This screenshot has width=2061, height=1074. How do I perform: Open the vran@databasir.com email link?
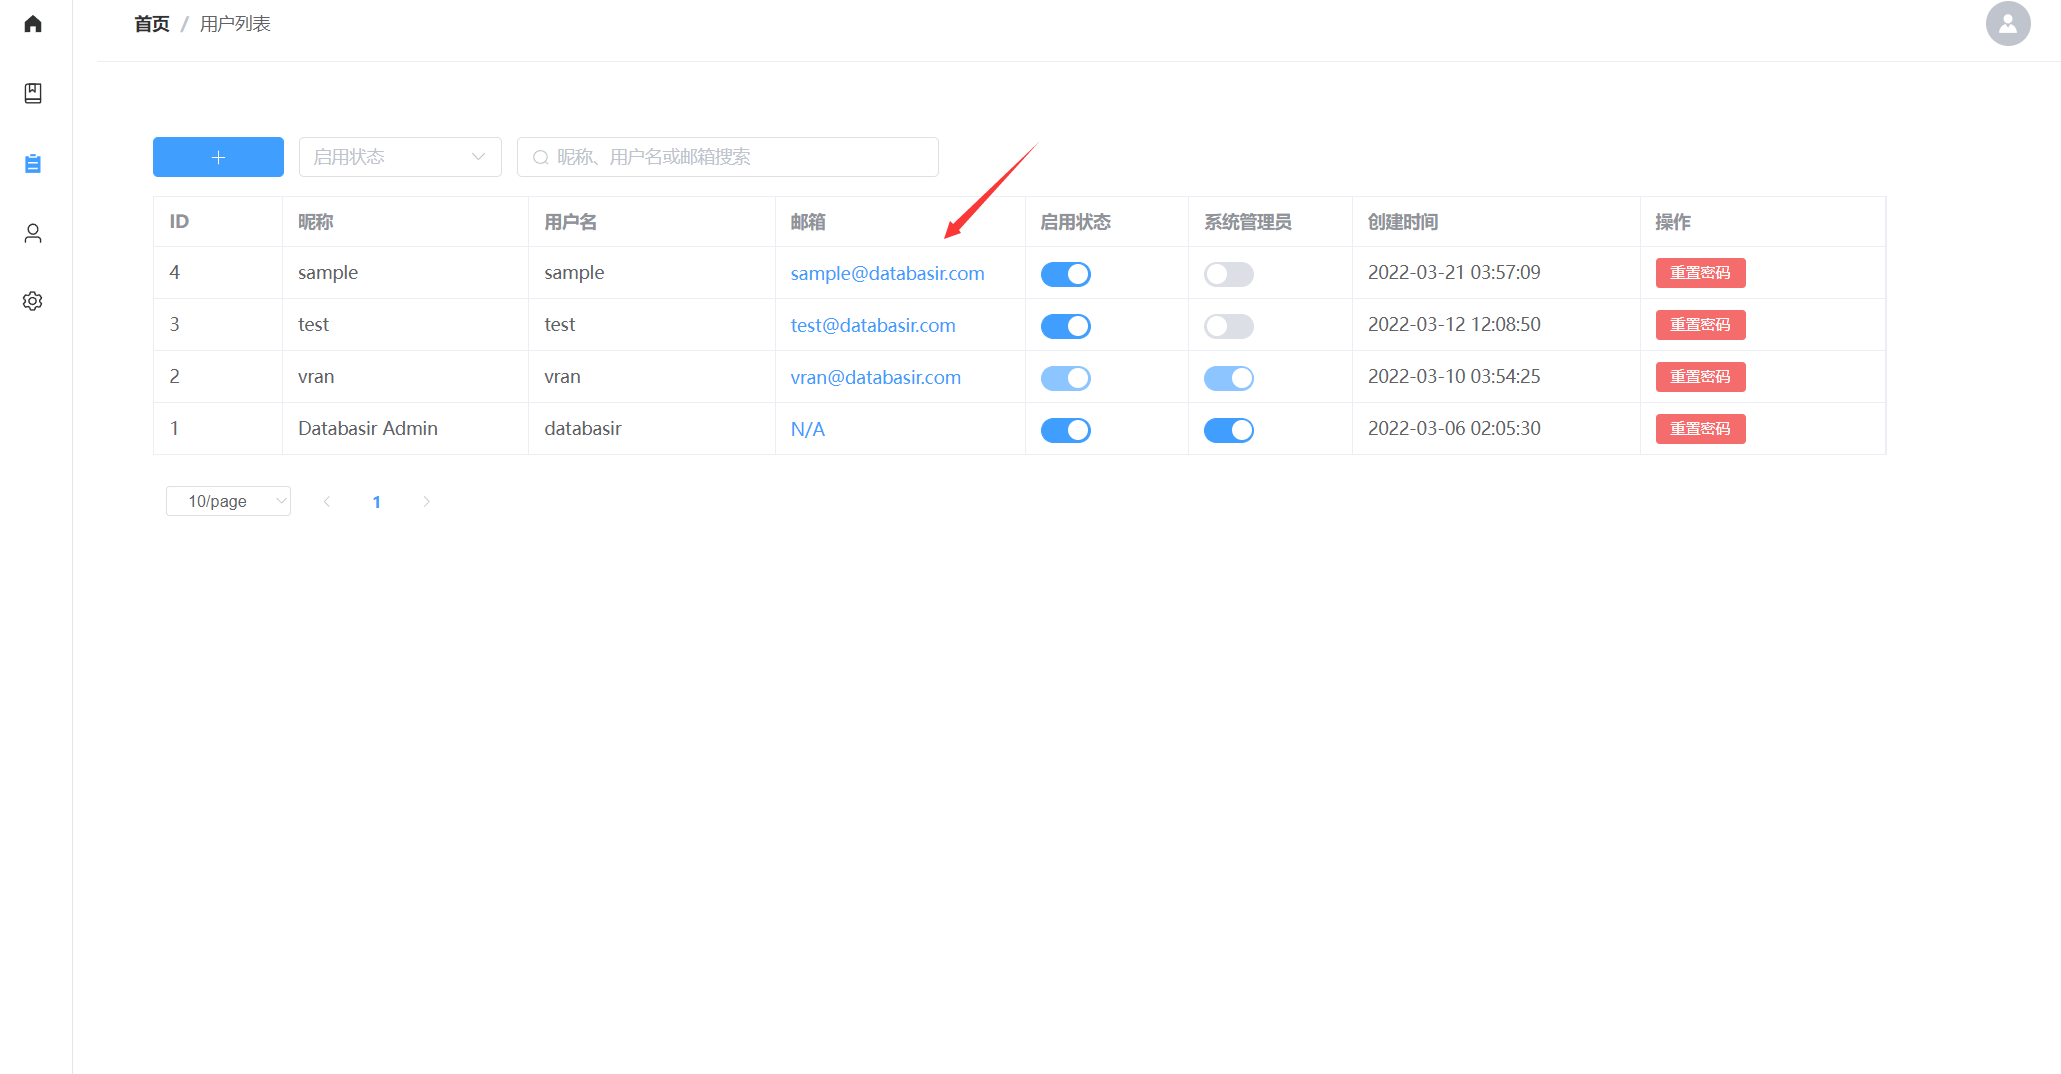[x=875, y=378]
